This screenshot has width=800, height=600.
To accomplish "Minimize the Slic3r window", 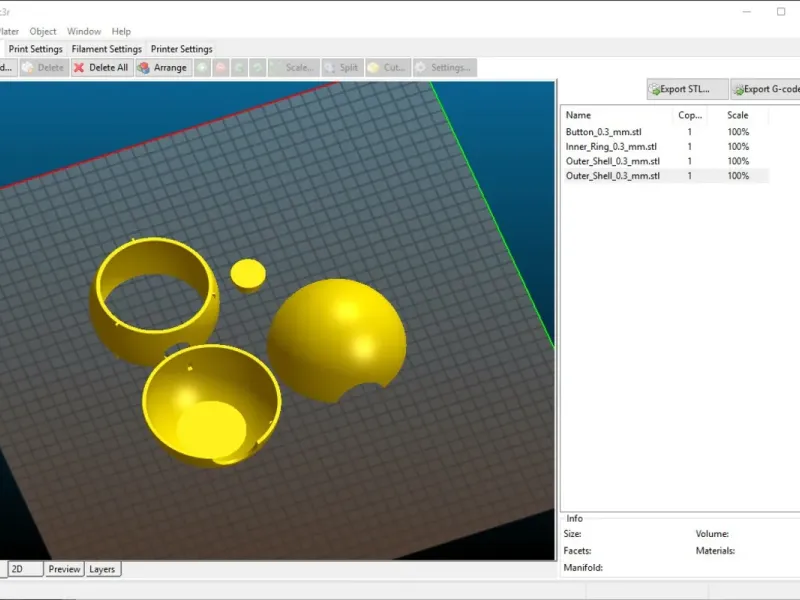I will (746, 11).
